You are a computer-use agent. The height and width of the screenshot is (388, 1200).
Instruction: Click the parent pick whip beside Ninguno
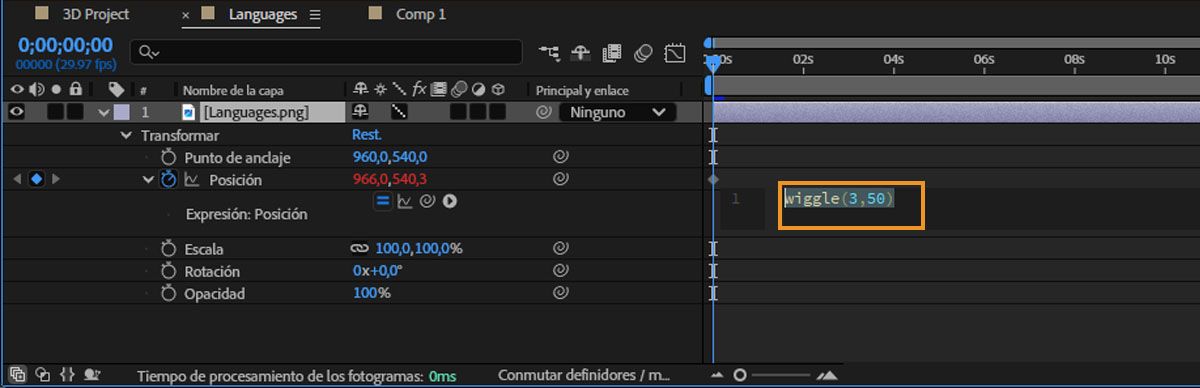pyautogui.click(x=544, y=112)
